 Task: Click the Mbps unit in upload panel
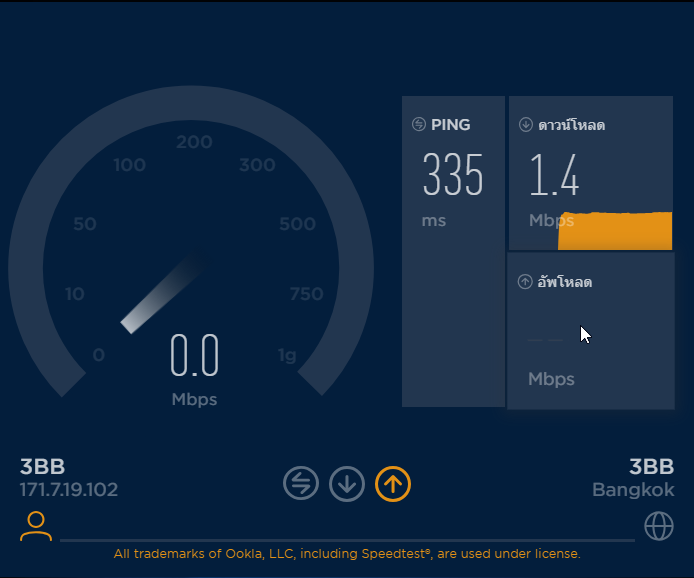pyautogui.click(x=551, y=379)
